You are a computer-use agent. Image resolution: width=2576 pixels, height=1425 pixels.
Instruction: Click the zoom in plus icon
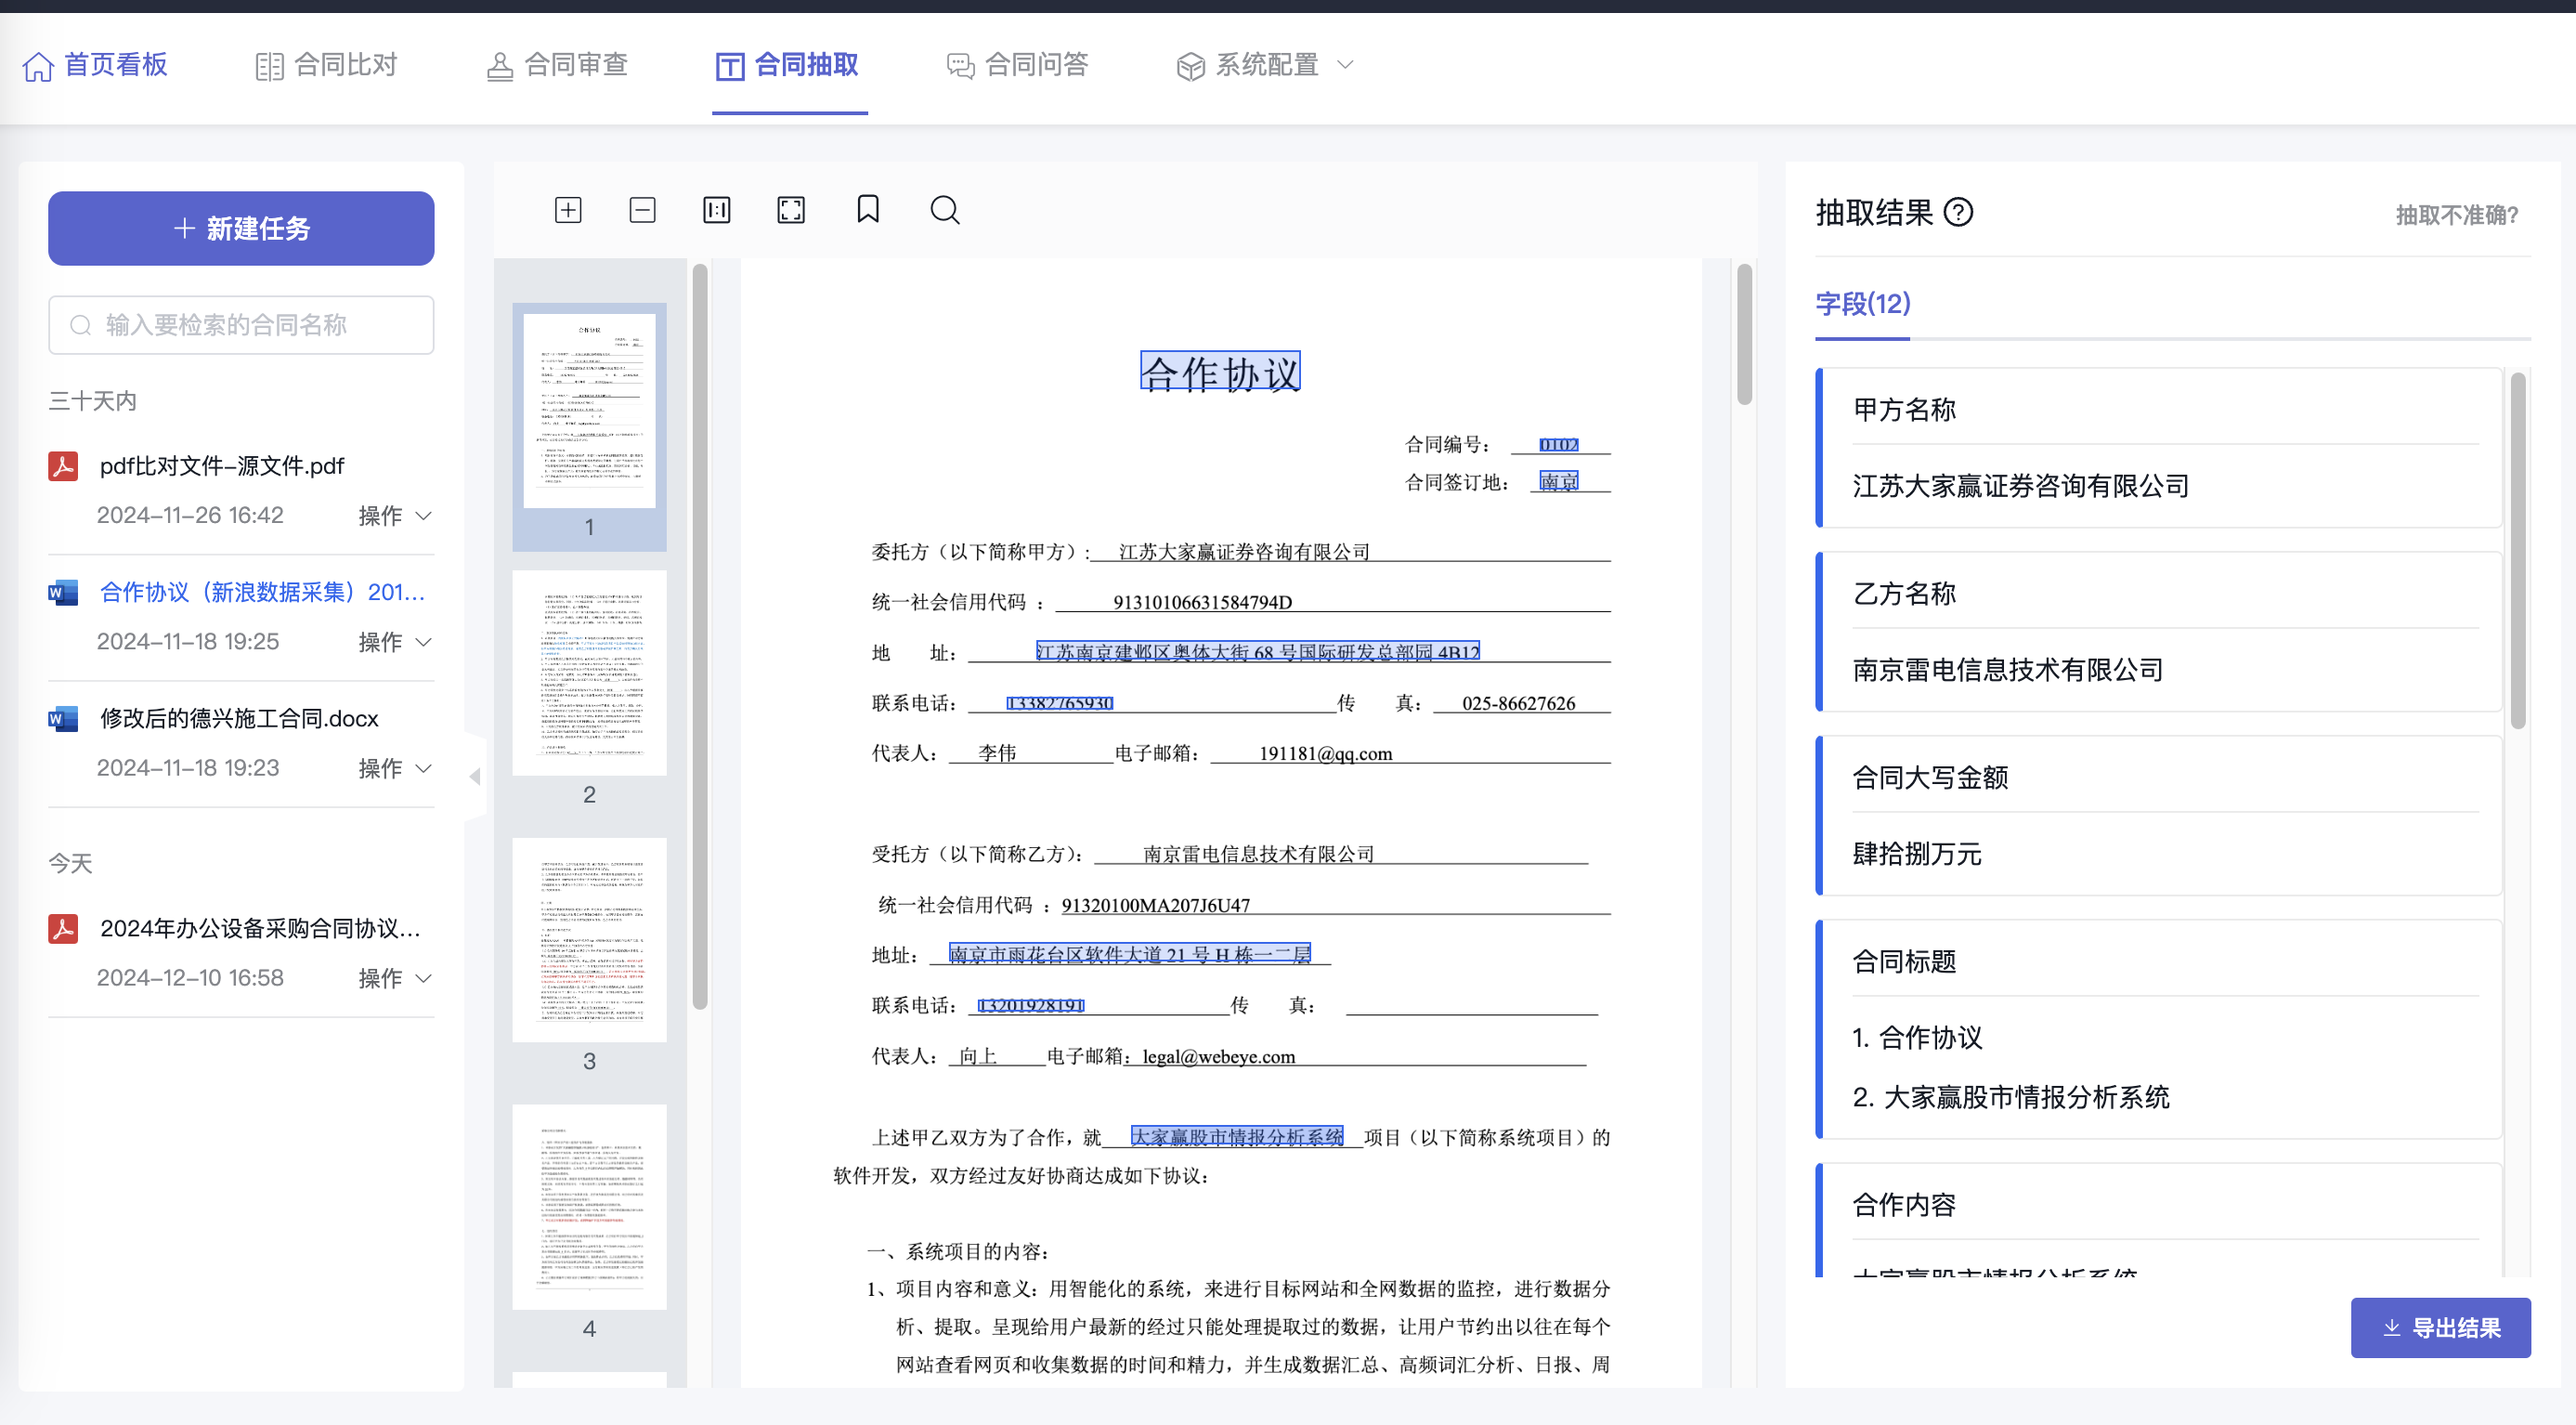(568, 210)
